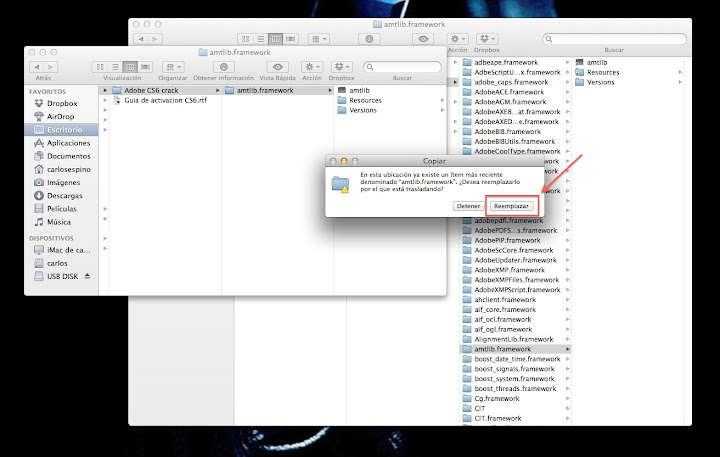720x457 pixels.
Task: Select Dropbox in the Favoritos sidebar
Action: 61,103
